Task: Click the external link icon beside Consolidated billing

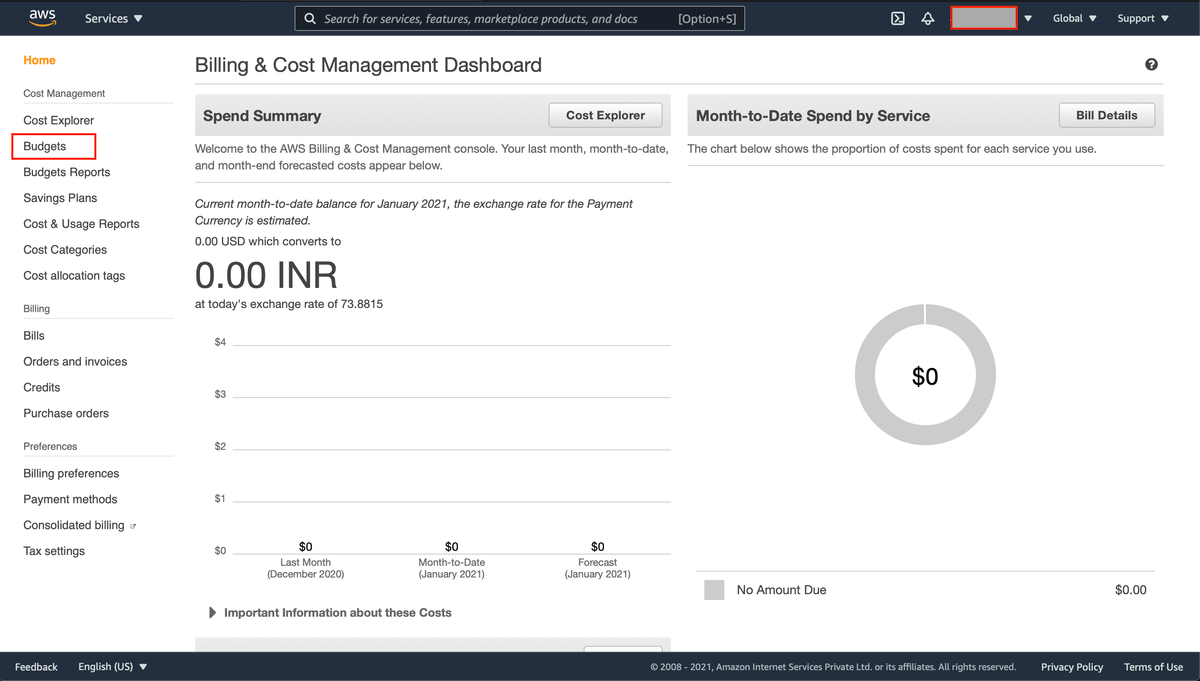Action: point(133,526)
